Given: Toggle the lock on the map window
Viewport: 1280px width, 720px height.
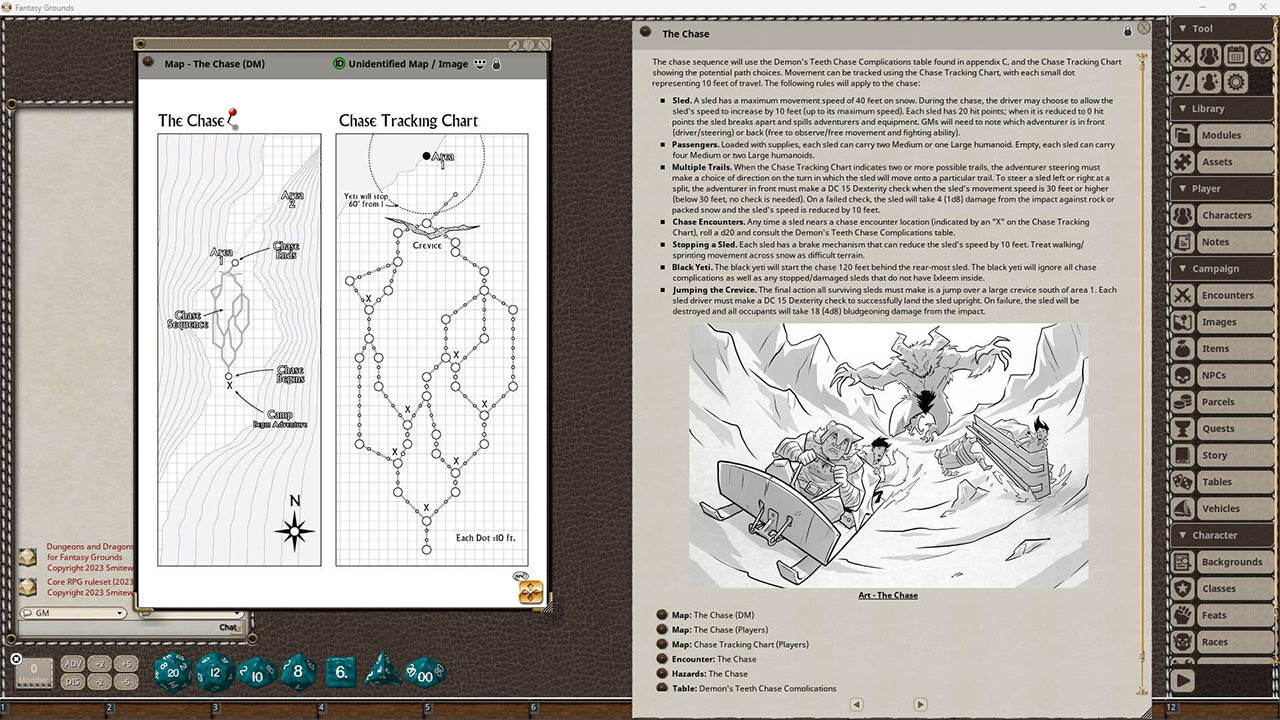Looking at the screenshot, I should 496,64.
